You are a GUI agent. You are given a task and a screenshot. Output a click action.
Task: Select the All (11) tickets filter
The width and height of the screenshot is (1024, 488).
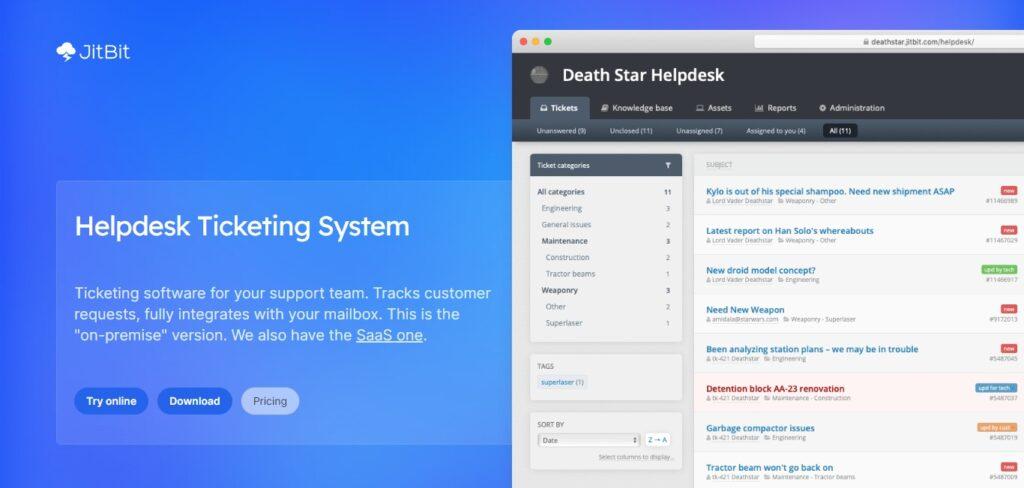point(840,131)
